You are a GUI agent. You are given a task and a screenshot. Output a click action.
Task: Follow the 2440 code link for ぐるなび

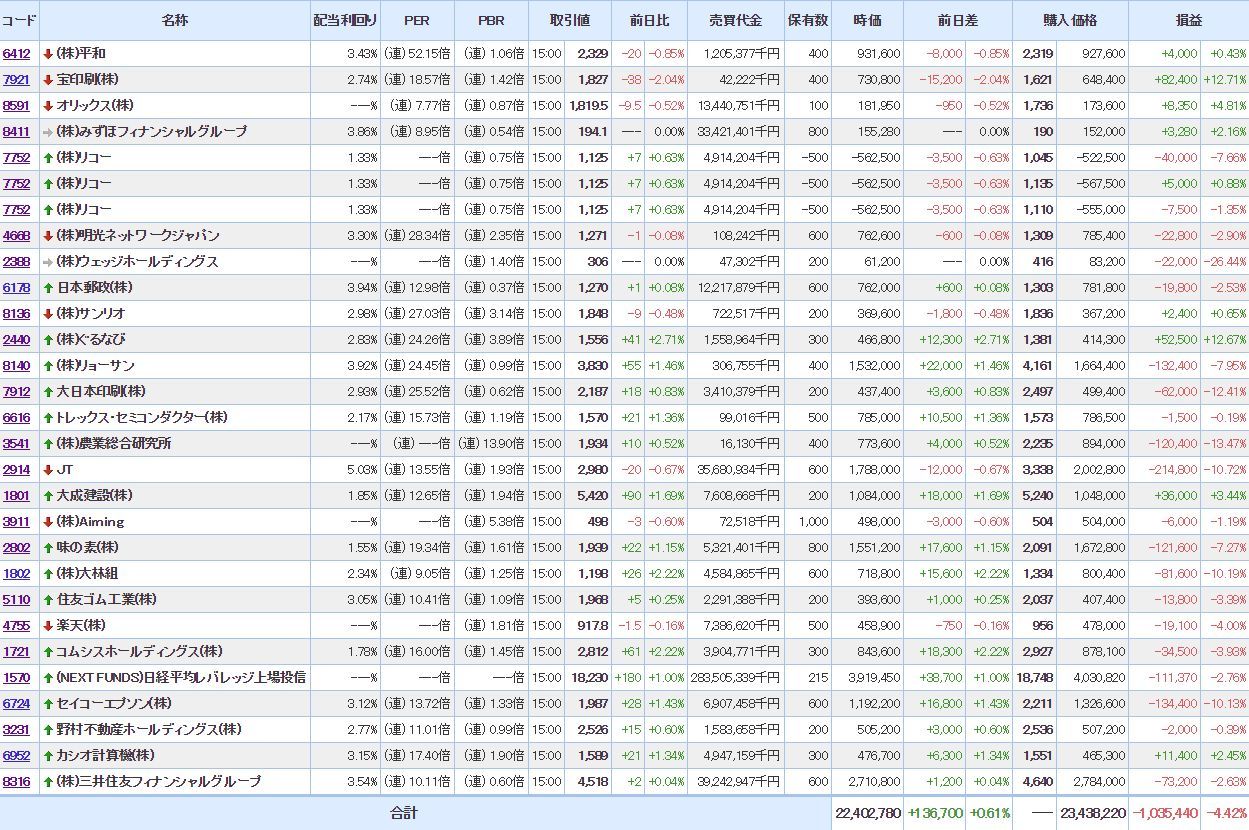(16, 340)
